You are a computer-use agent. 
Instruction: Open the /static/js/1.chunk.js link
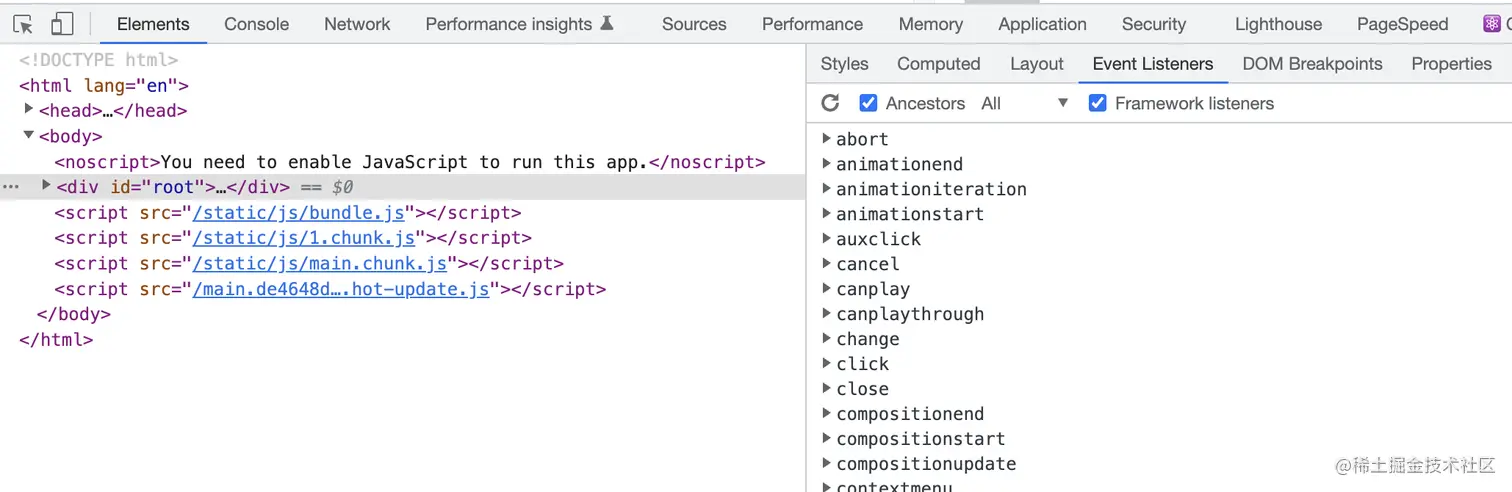303,238
